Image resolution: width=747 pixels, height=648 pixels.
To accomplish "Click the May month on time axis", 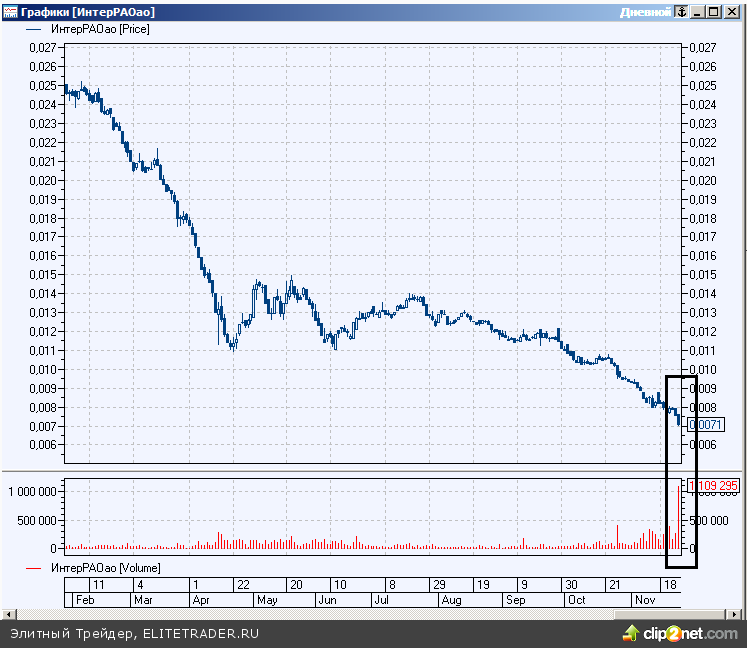I will point(267,600).
